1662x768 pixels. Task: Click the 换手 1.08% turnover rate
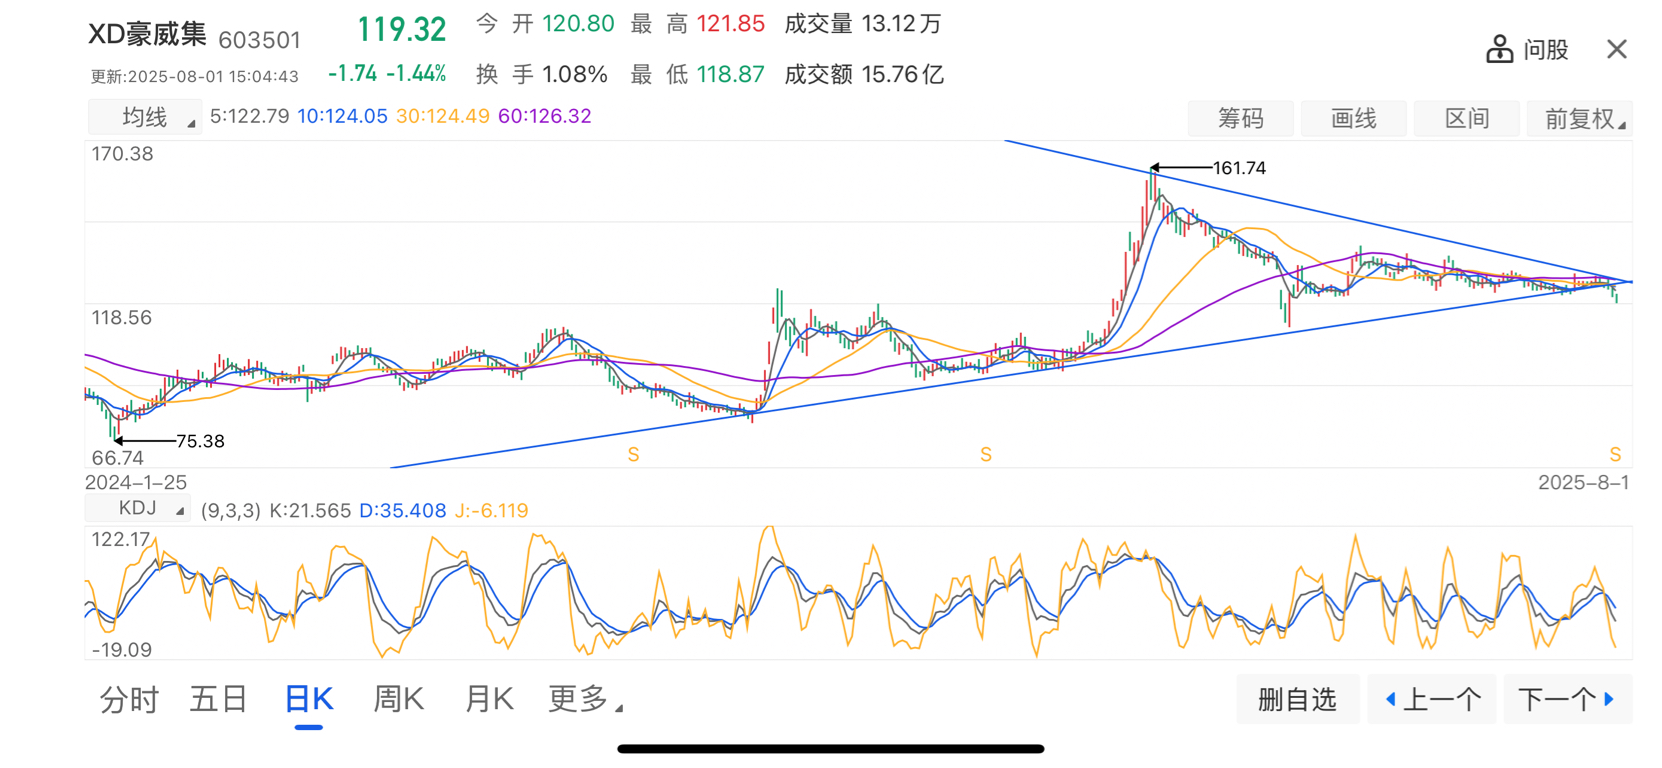point(542,74)
